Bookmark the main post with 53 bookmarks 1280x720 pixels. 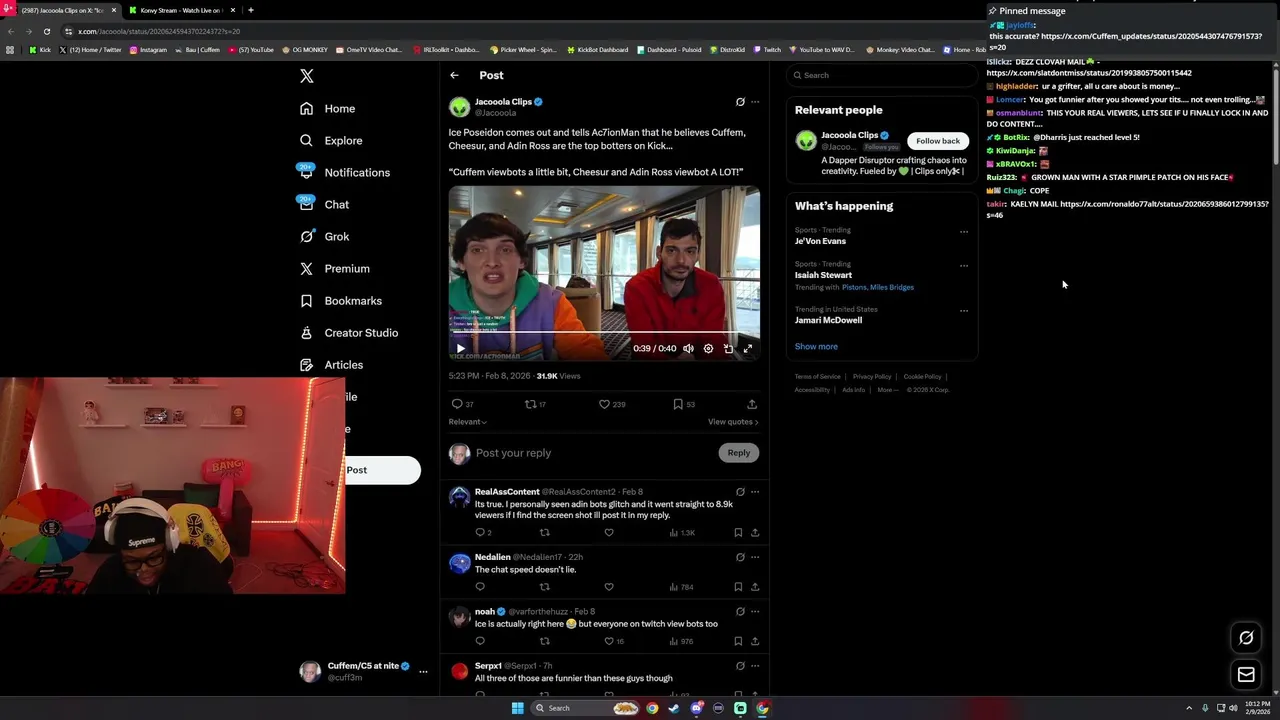683,404
